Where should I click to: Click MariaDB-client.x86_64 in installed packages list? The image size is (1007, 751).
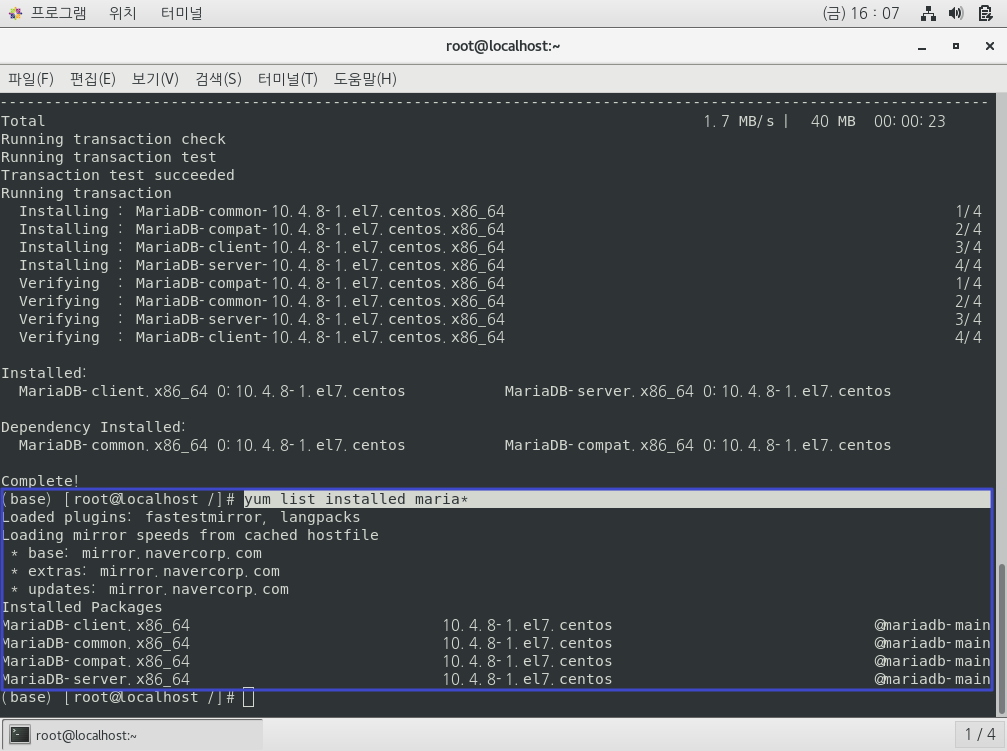click(x=96, y=625)
